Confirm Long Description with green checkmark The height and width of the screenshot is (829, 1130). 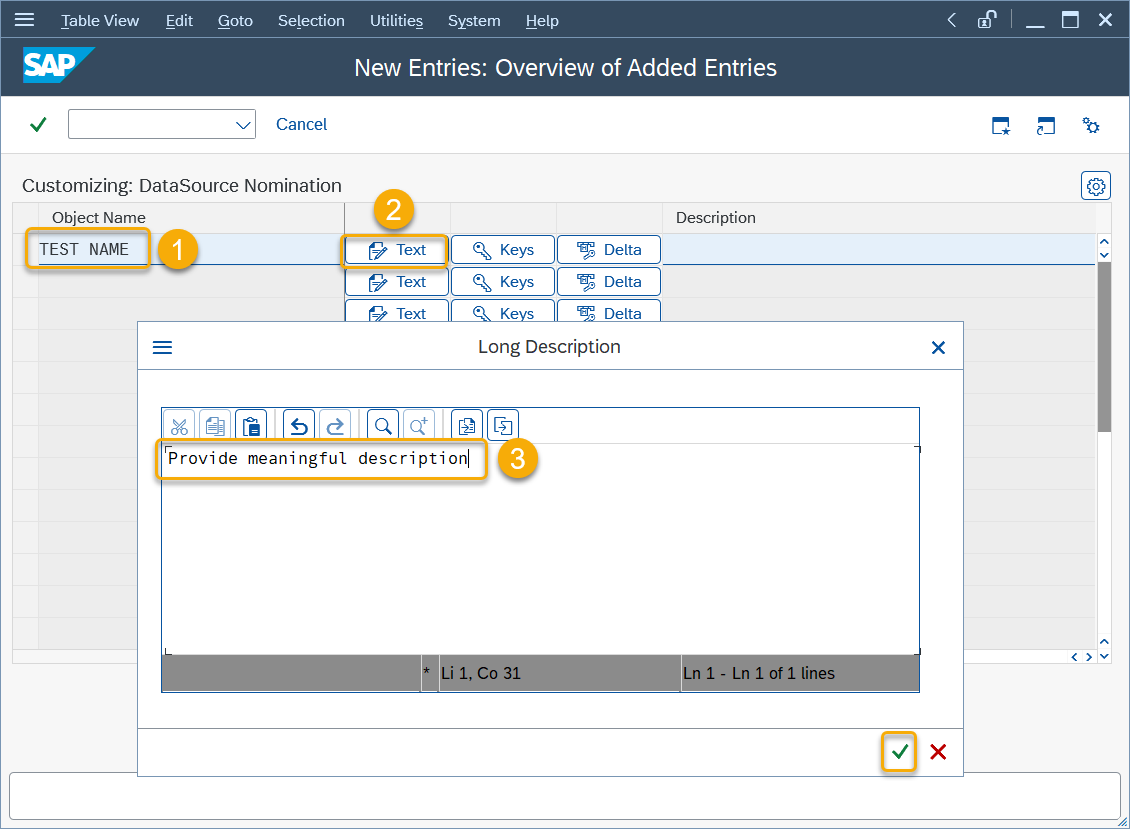pyautogui.click(x=900, y=752)
